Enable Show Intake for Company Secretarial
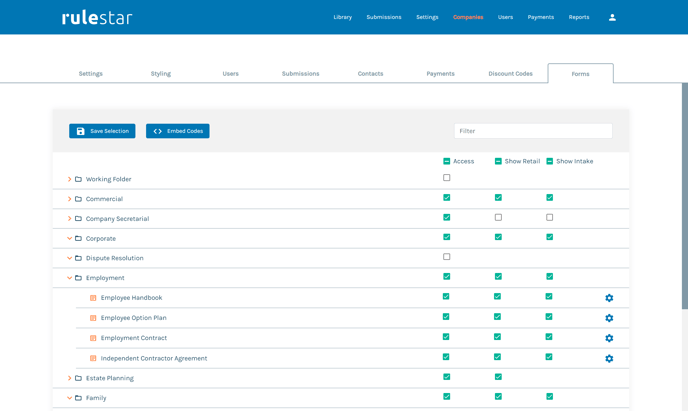The height and width of the screenshot is (411, 688). coord(549,217)
